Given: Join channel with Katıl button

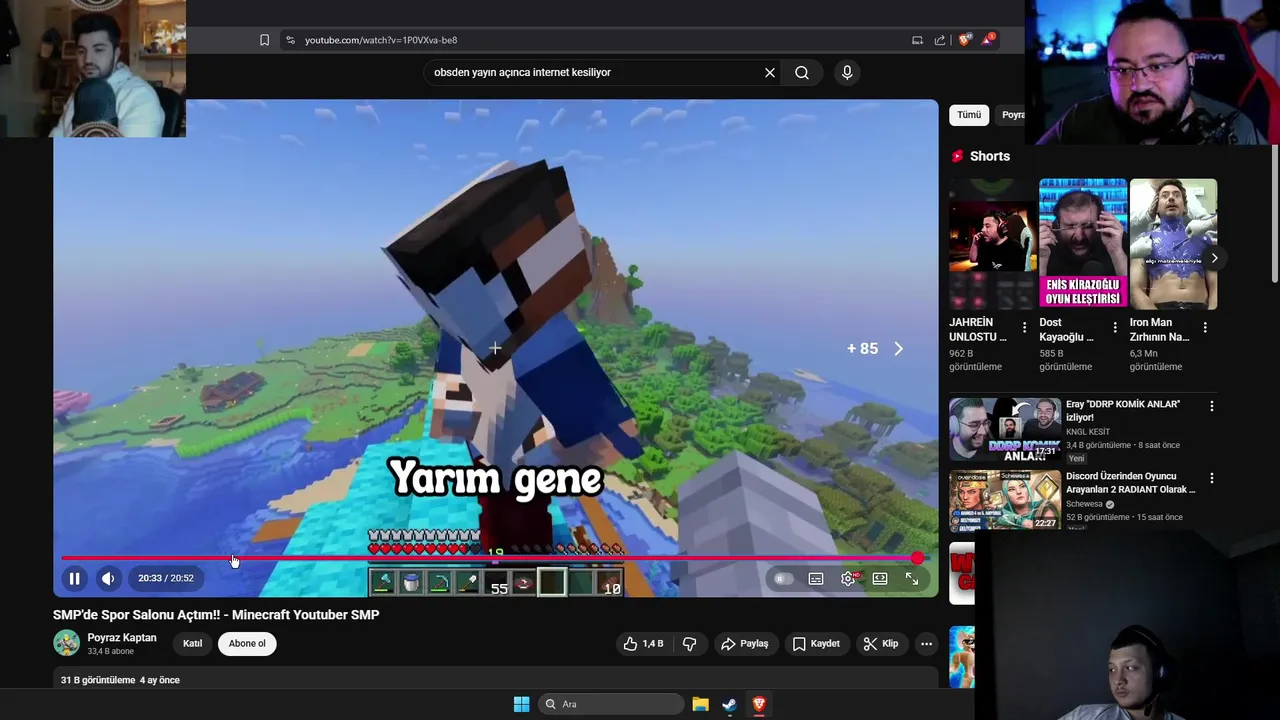Looking at the screenshot, I should [x=193, y=644].
